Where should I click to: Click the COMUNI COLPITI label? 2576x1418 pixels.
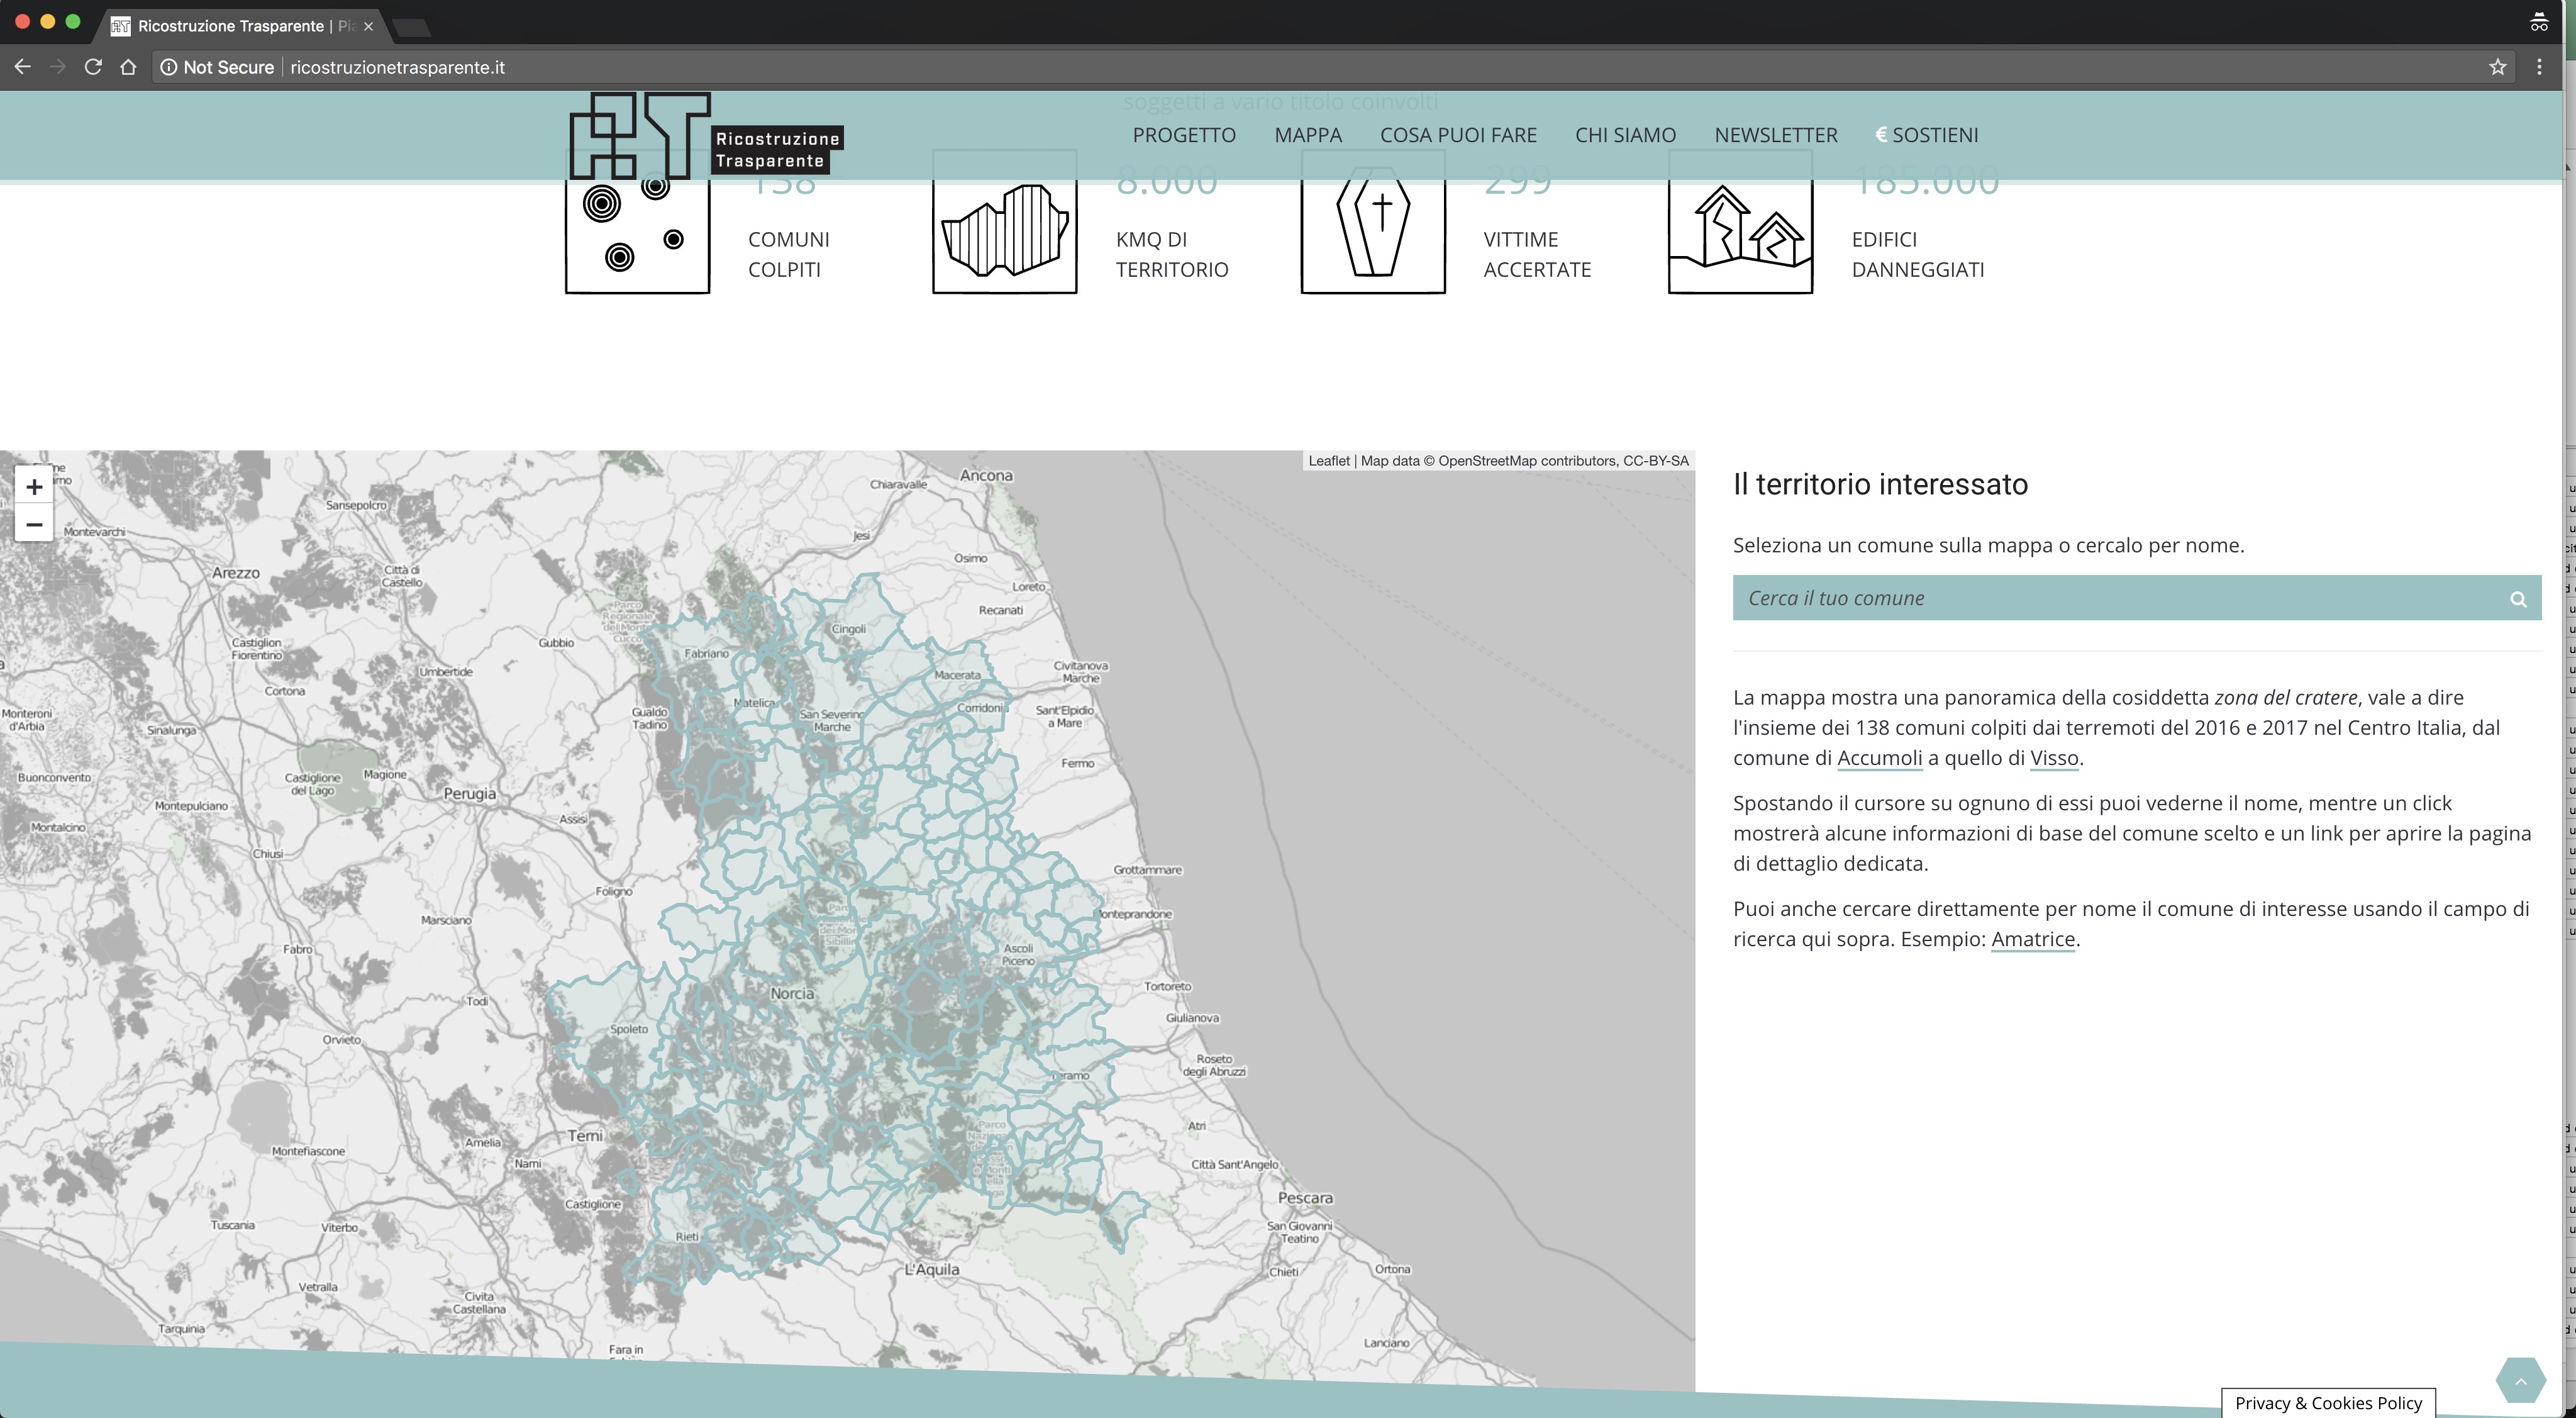coord(789,254)
